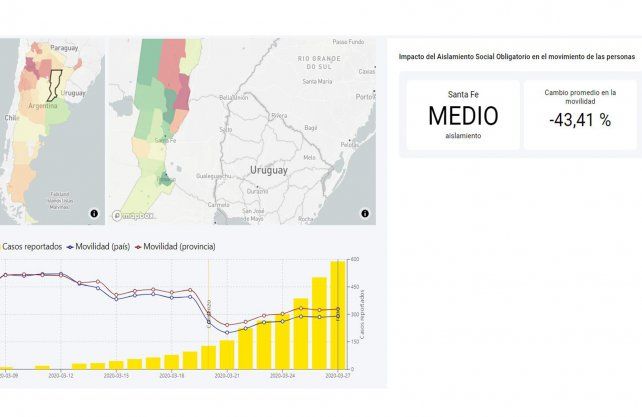
Task: Click the Impacto del Aislamiento Social Obligatorio heading
Action: [x=517, y=57]
